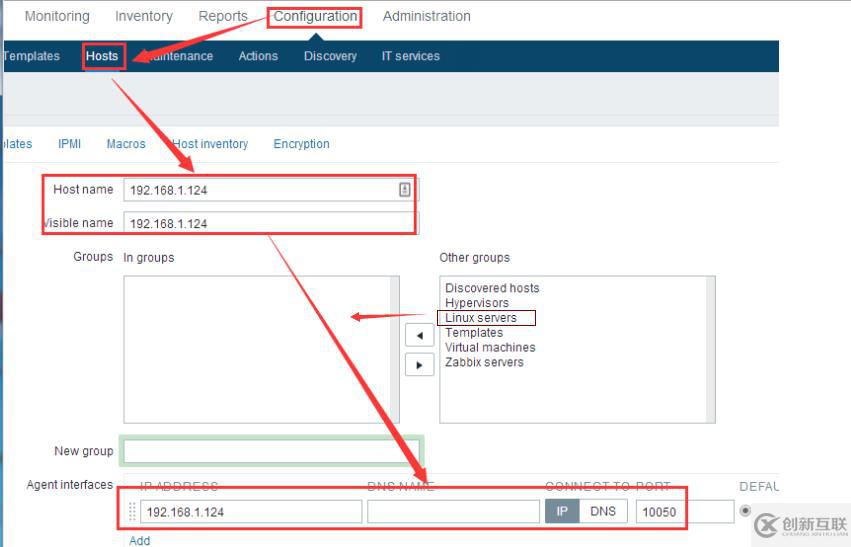Open the Monitoring menu
851x547 pixels.
(x=57, y=16)
